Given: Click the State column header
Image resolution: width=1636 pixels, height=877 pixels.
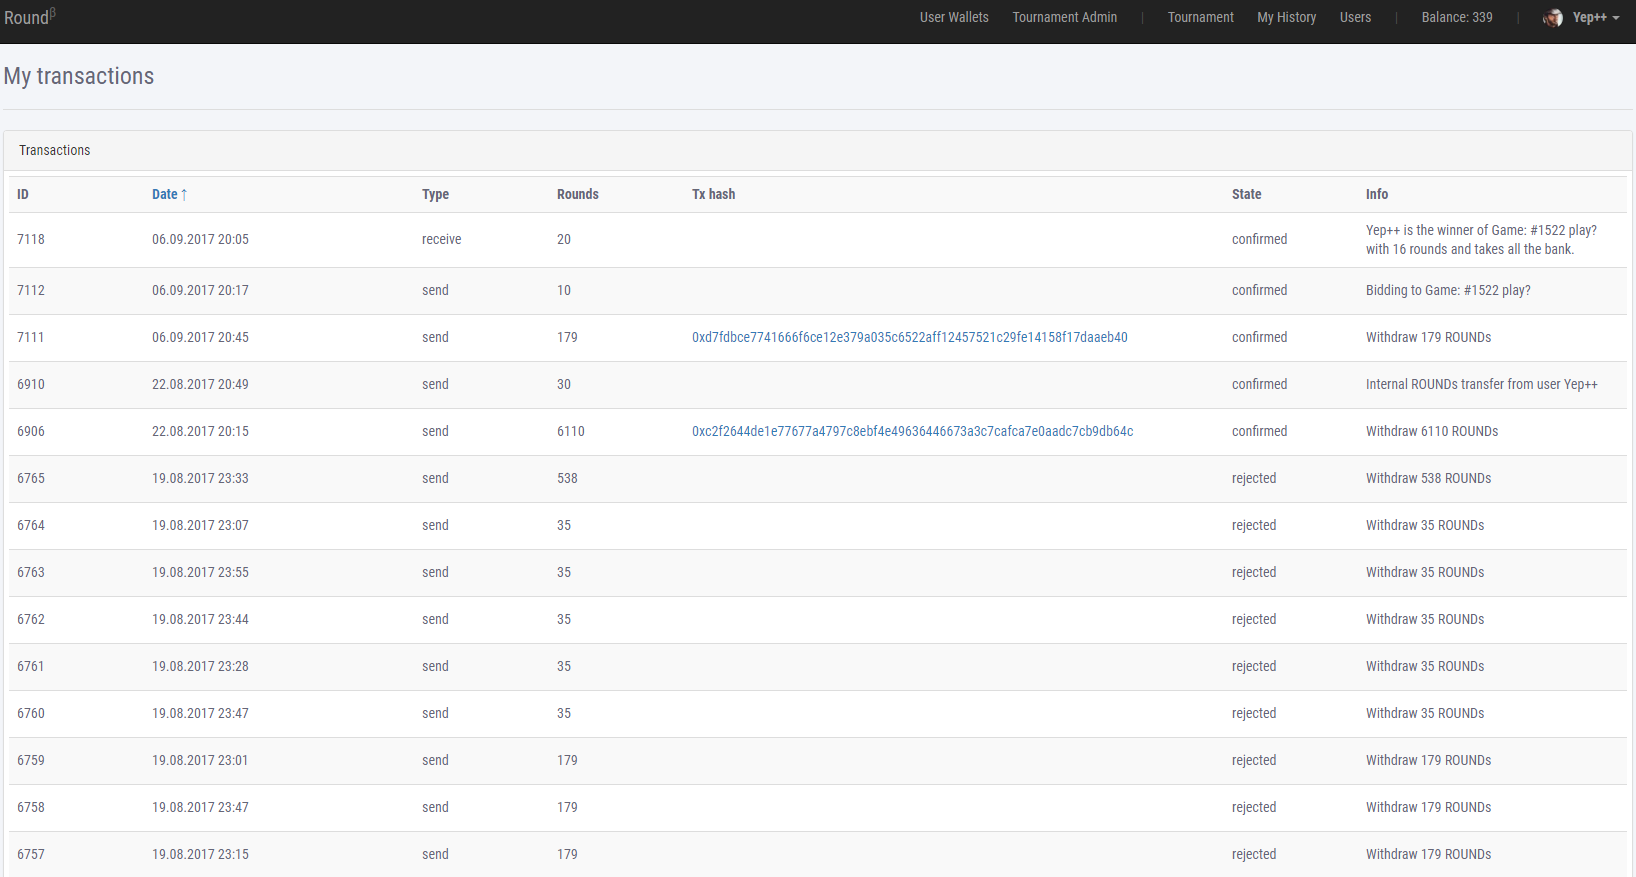Looking at the screenshot, I should tap(1246, 194).
